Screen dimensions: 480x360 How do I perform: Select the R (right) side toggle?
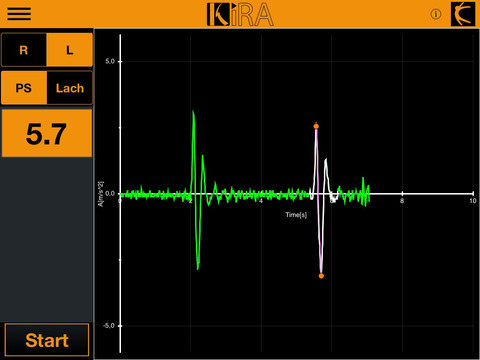click(24, 50)
